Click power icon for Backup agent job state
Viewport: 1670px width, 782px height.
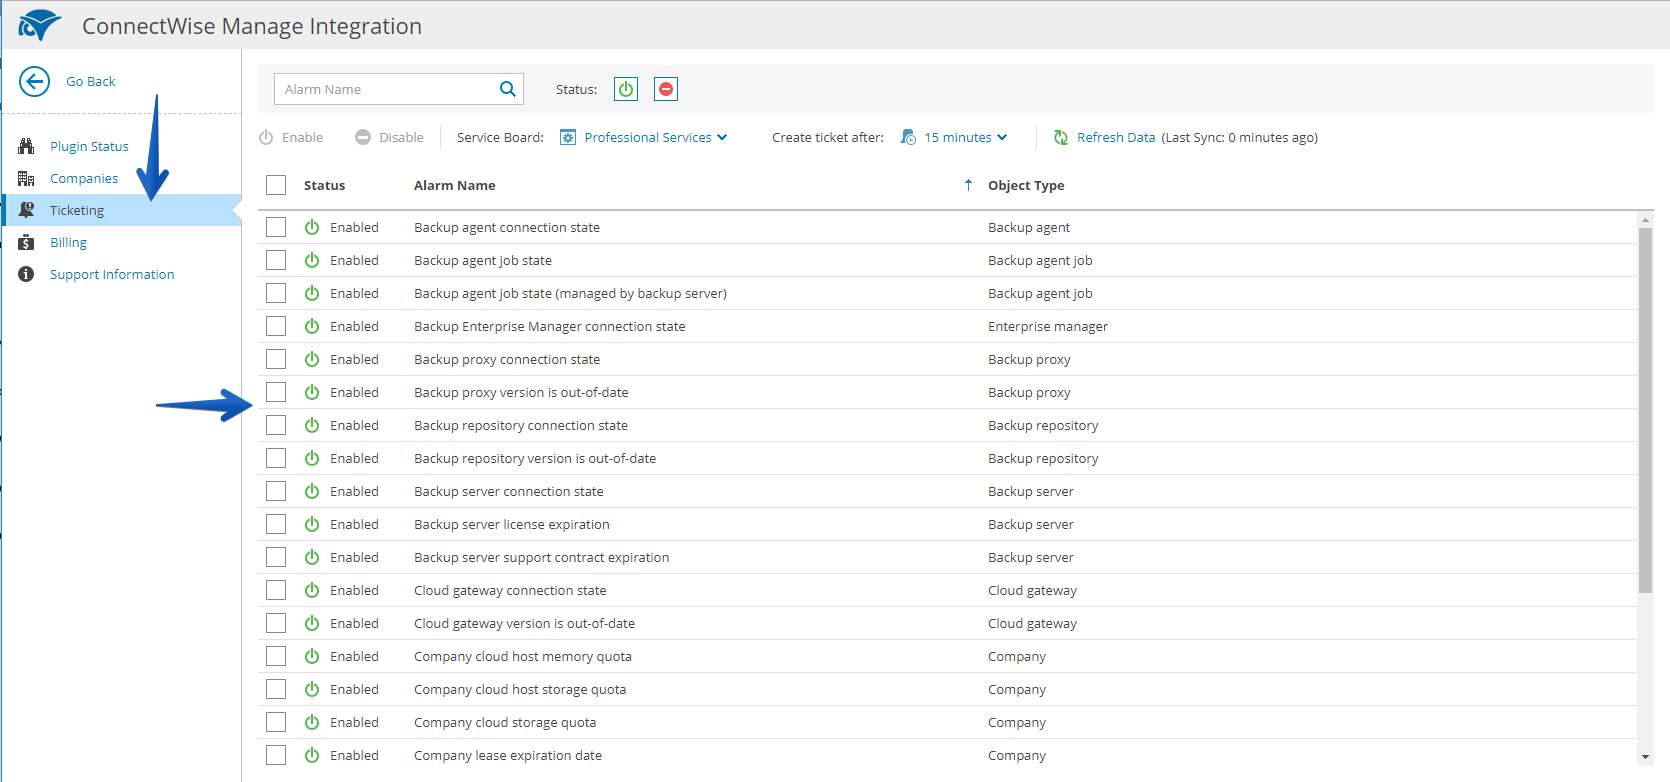pyautogui.click(x=312, y=260)
